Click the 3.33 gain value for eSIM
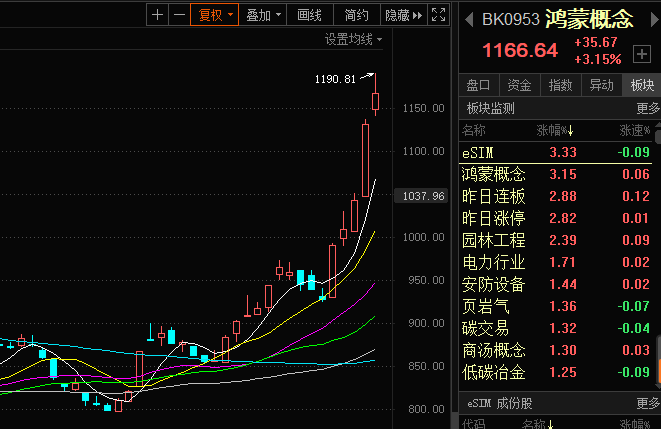Image resolution: width=661 pixels, height=429 pixels. coord(563,152)
